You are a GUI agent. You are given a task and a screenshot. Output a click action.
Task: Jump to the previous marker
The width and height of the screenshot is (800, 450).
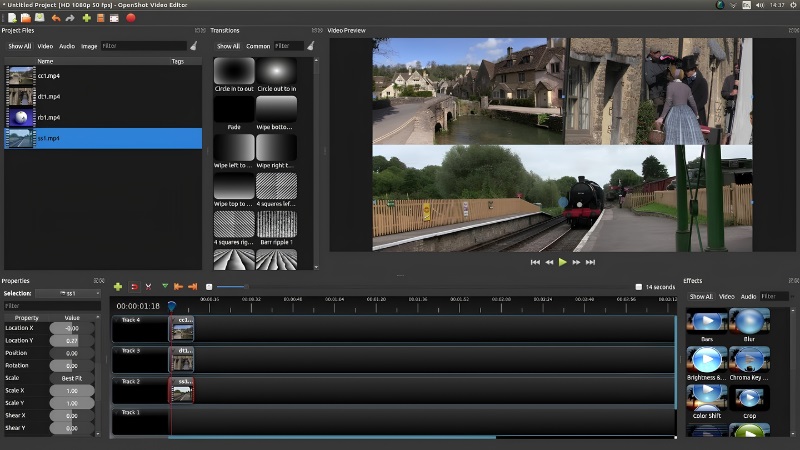pyautogui.click(x=178, y=287)
